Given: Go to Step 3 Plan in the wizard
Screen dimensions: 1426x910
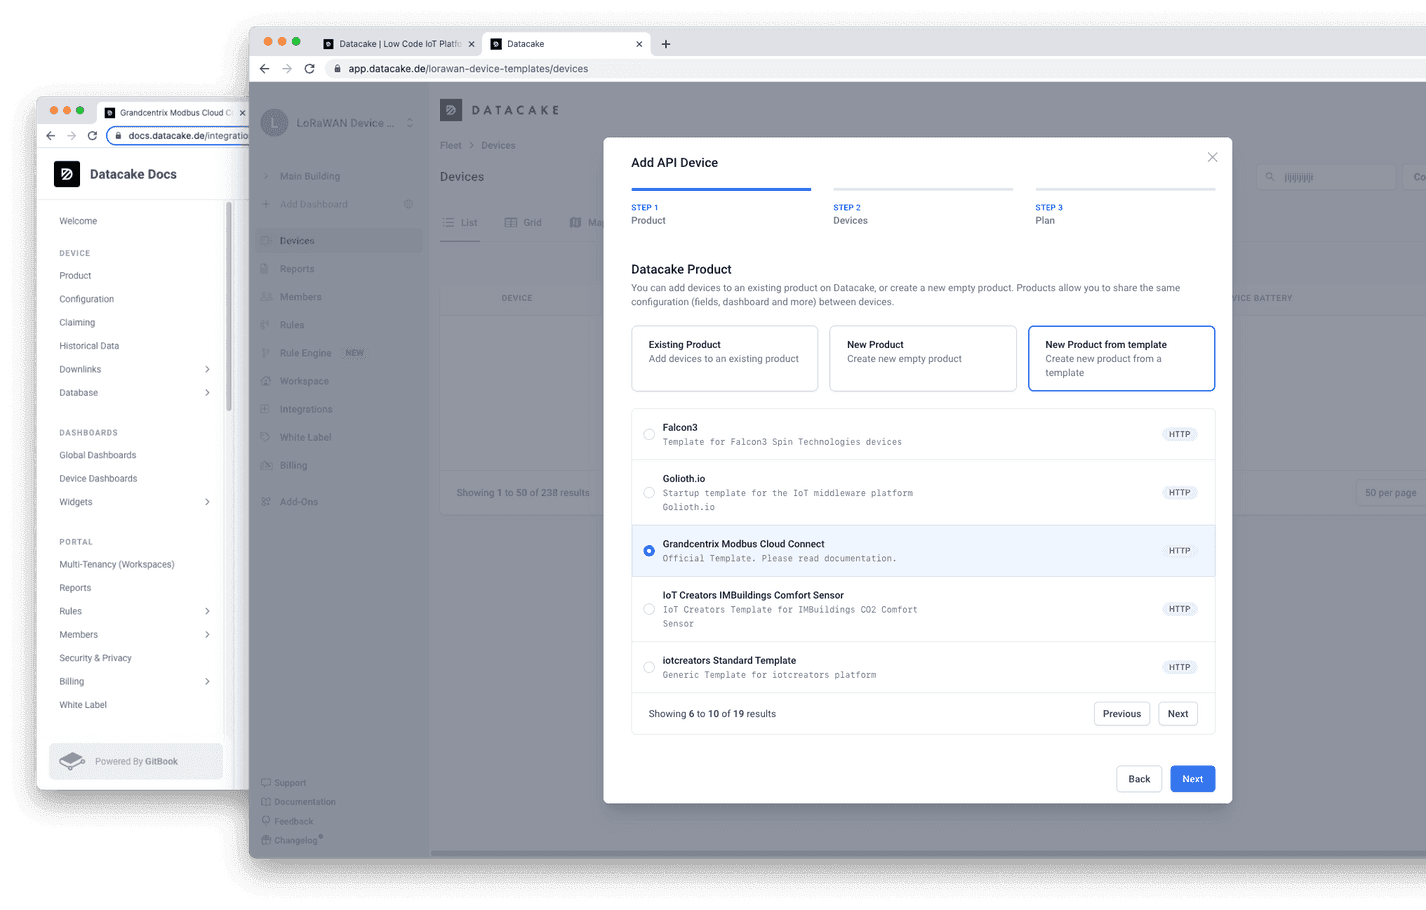Looking at the screenshot, I should (x=1125, y=207).
